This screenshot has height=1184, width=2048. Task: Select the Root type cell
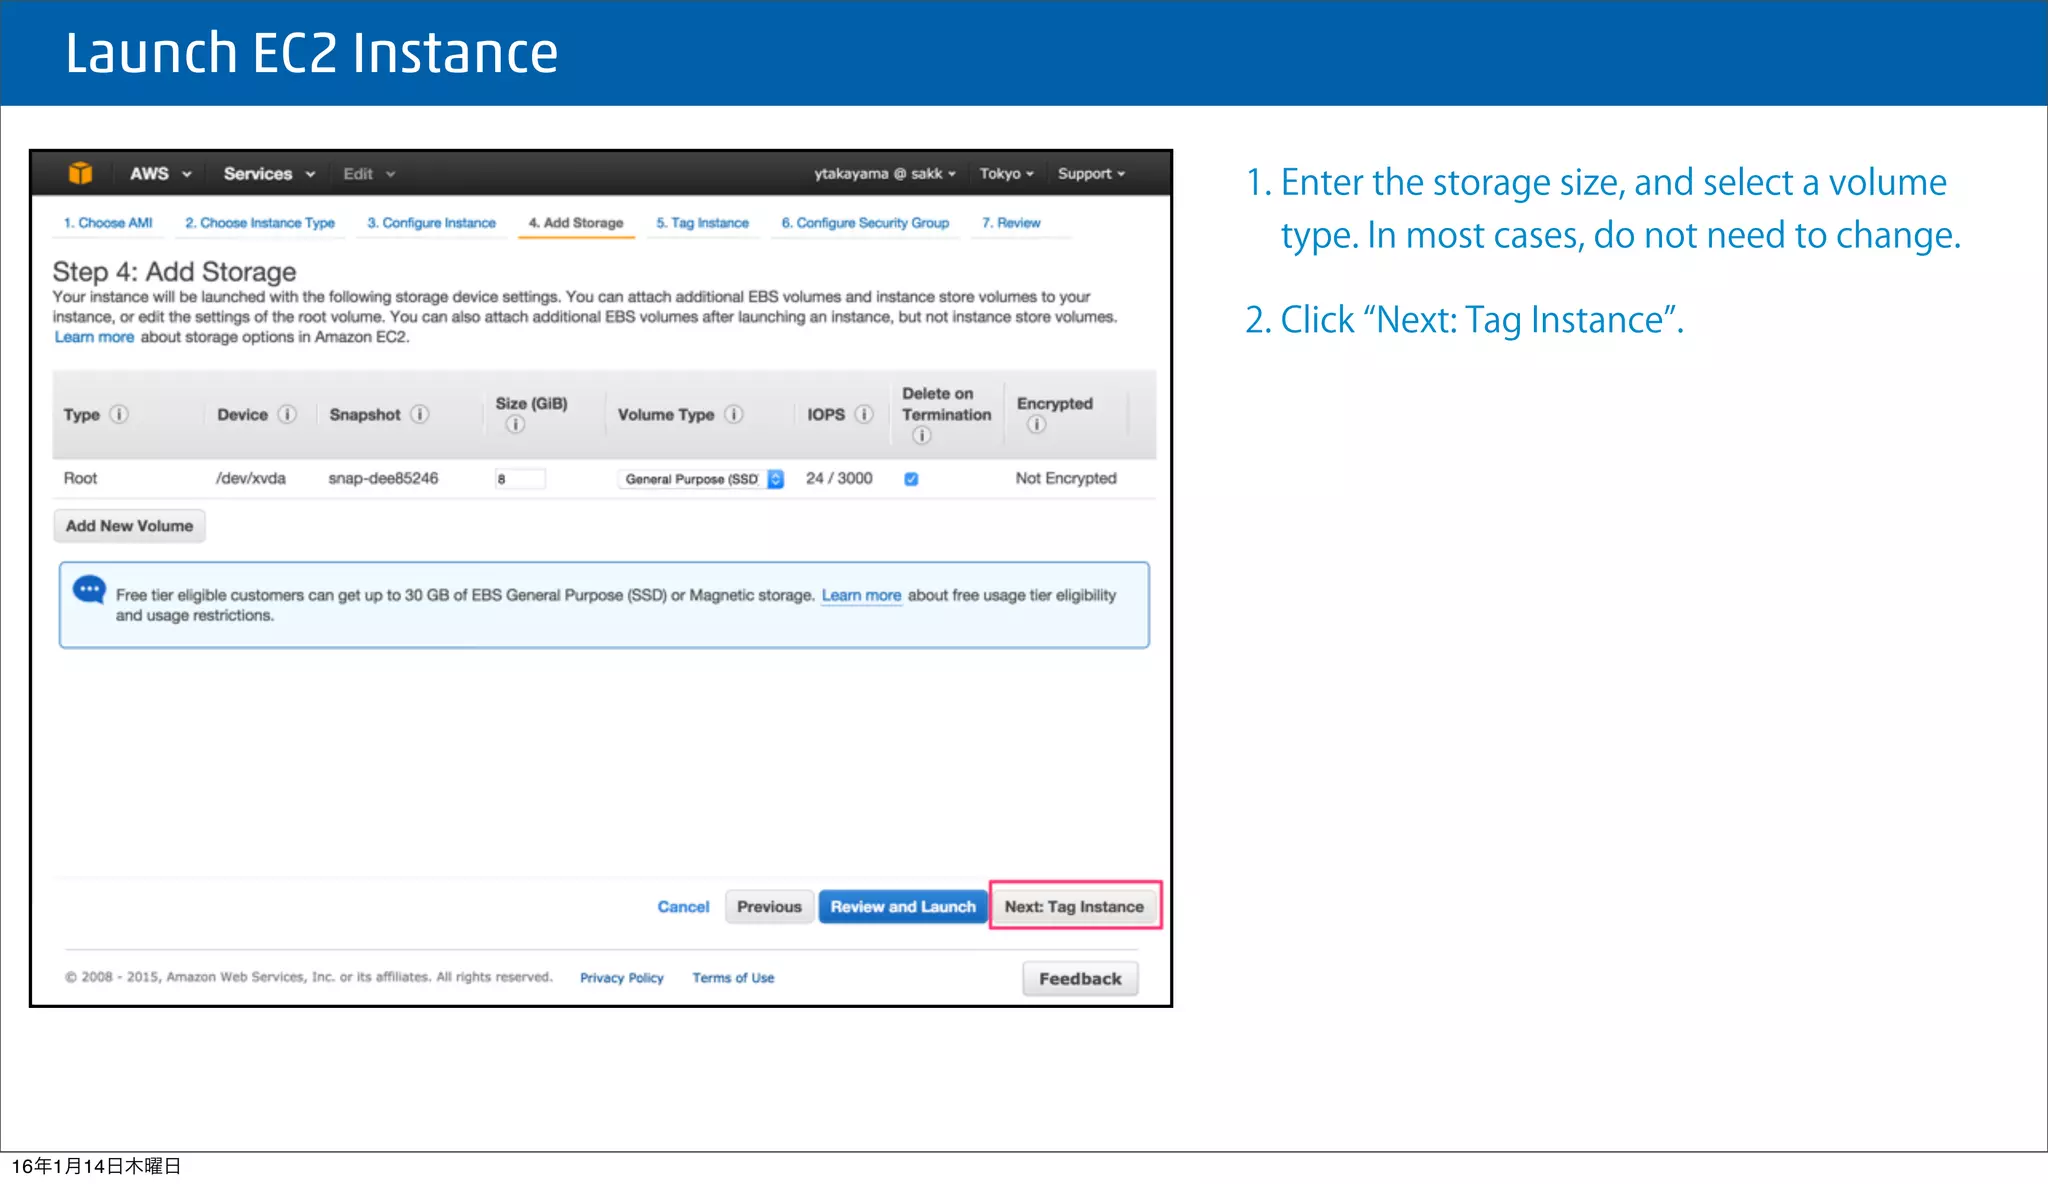[80, 478]
